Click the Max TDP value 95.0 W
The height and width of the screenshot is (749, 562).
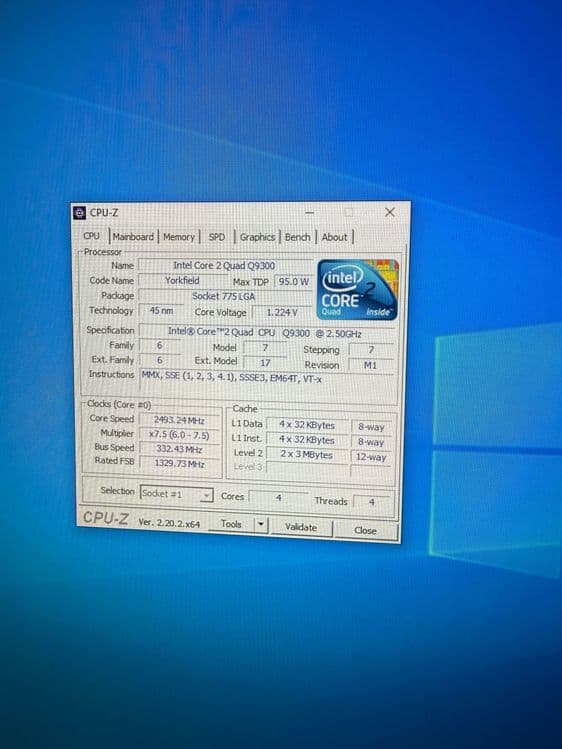293,281
